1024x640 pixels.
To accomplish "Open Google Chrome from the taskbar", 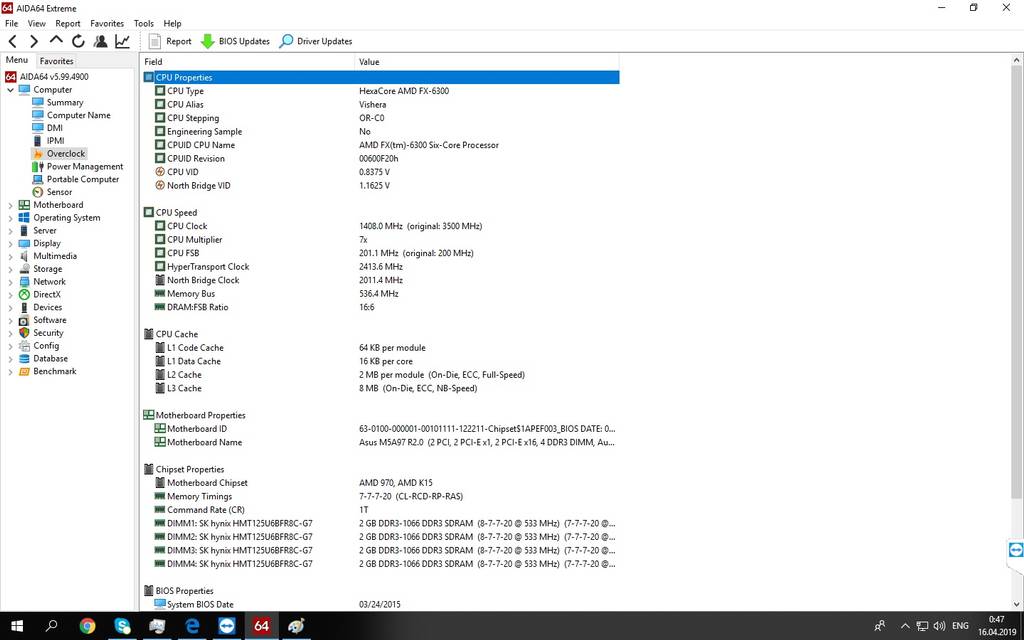I will coord(87,626).
